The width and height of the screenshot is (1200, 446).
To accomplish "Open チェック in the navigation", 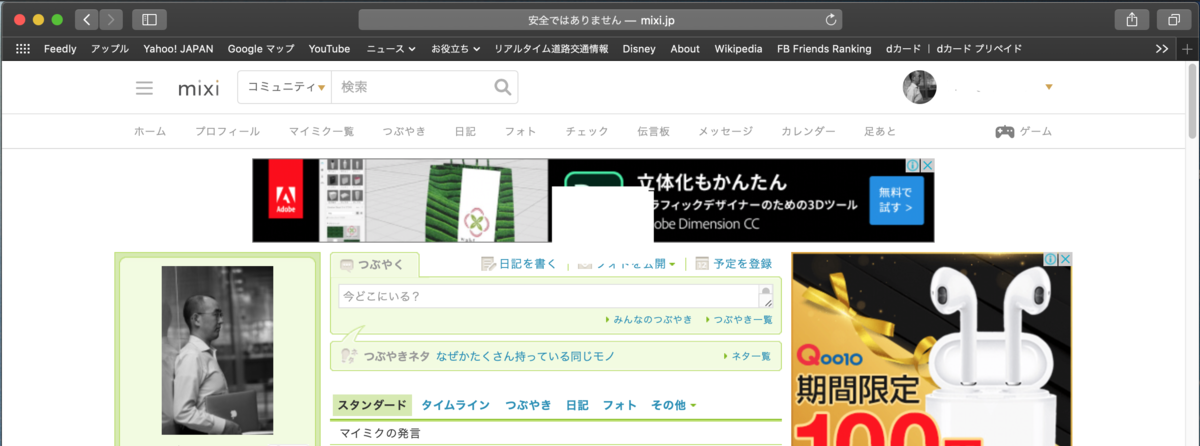I will click(587, 131).
